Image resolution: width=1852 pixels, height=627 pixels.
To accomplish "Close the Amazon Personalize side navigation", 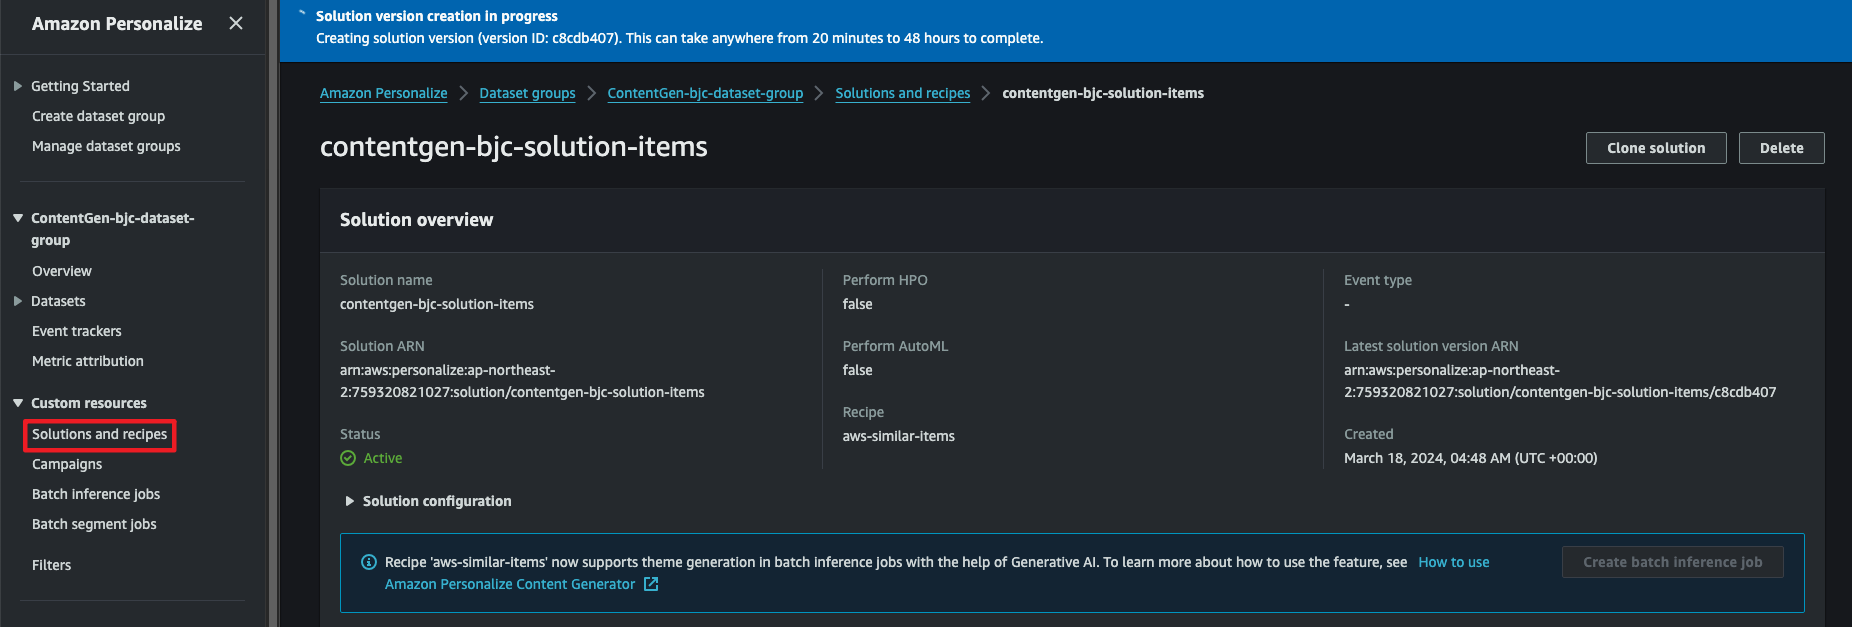I will pos(236,23).
